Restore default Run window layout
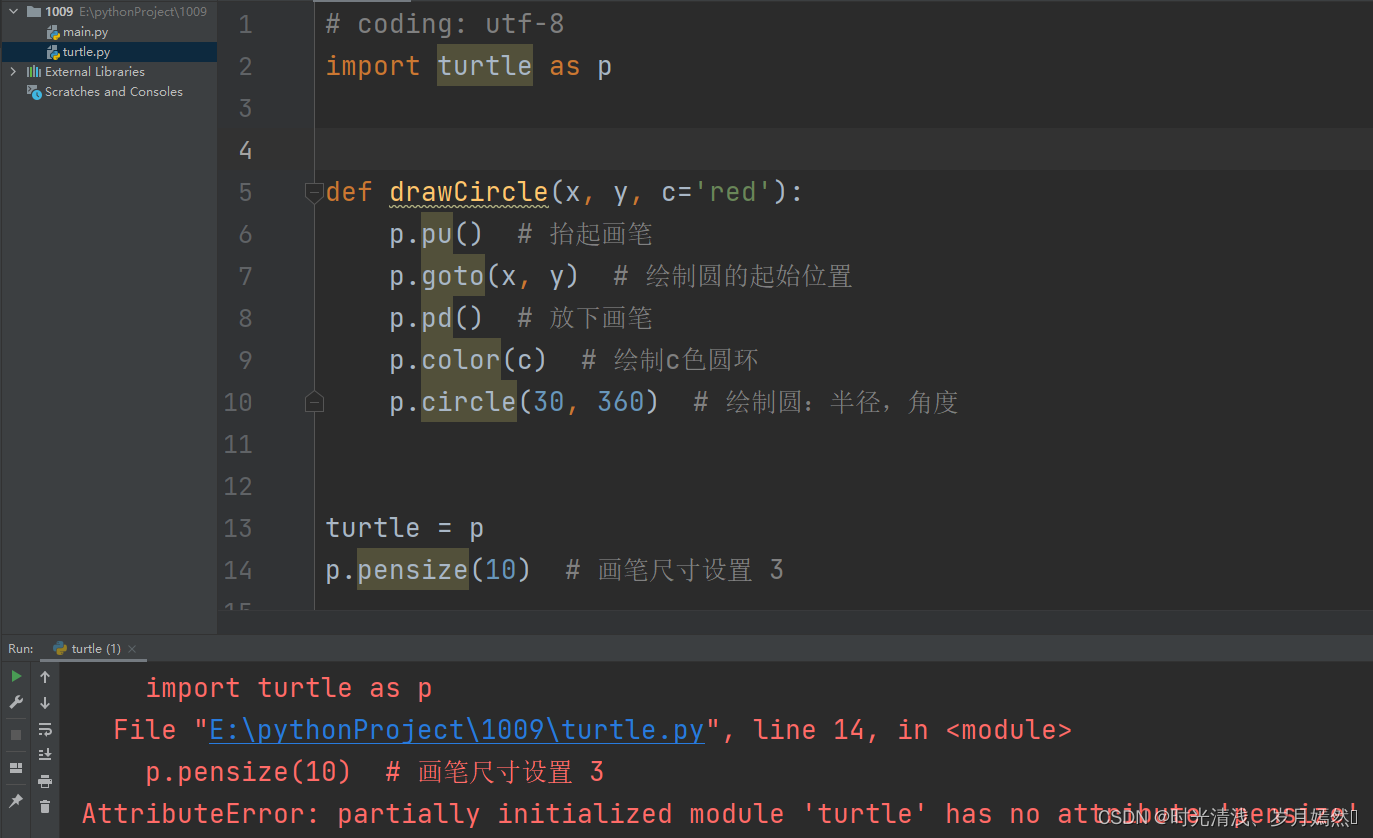 point(15,767)
